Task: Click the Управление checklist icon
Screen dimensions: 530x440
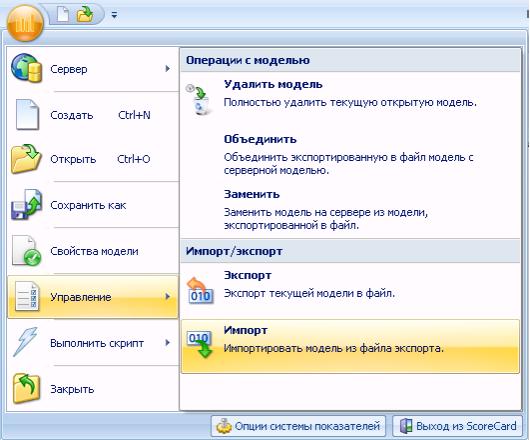Action: tap(27, 296)
